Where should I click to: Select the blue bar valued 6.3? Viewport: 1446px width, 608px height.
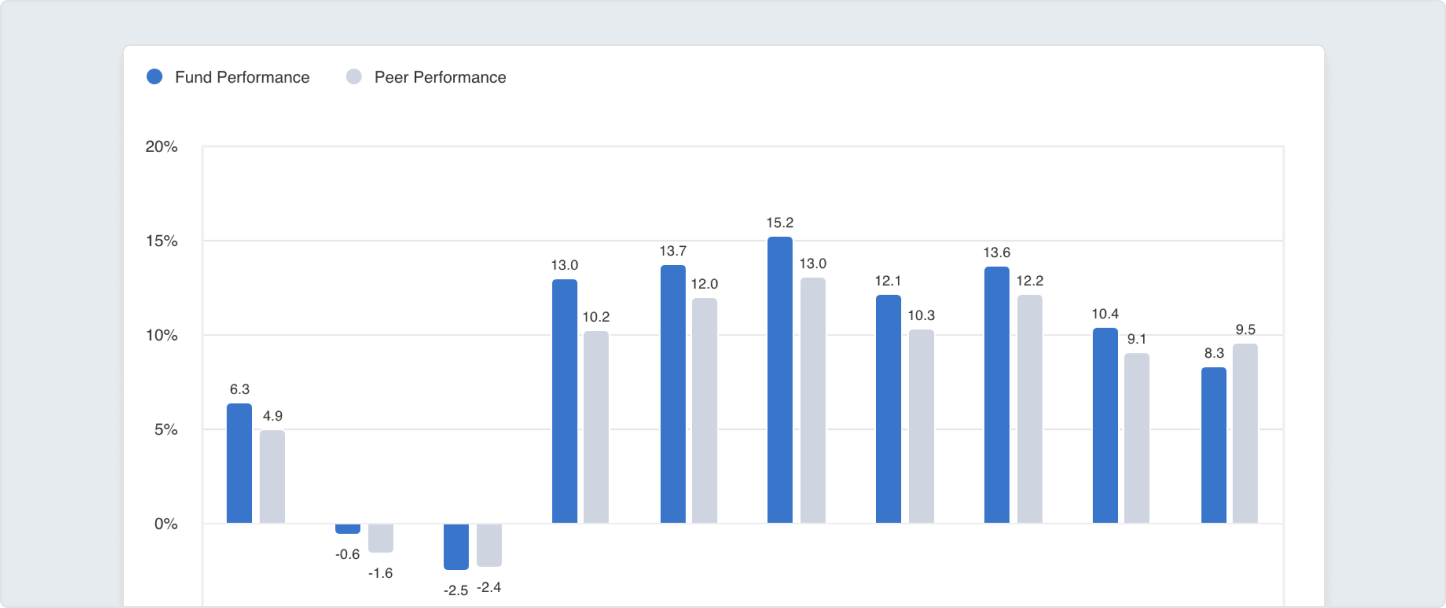[240, 463]
